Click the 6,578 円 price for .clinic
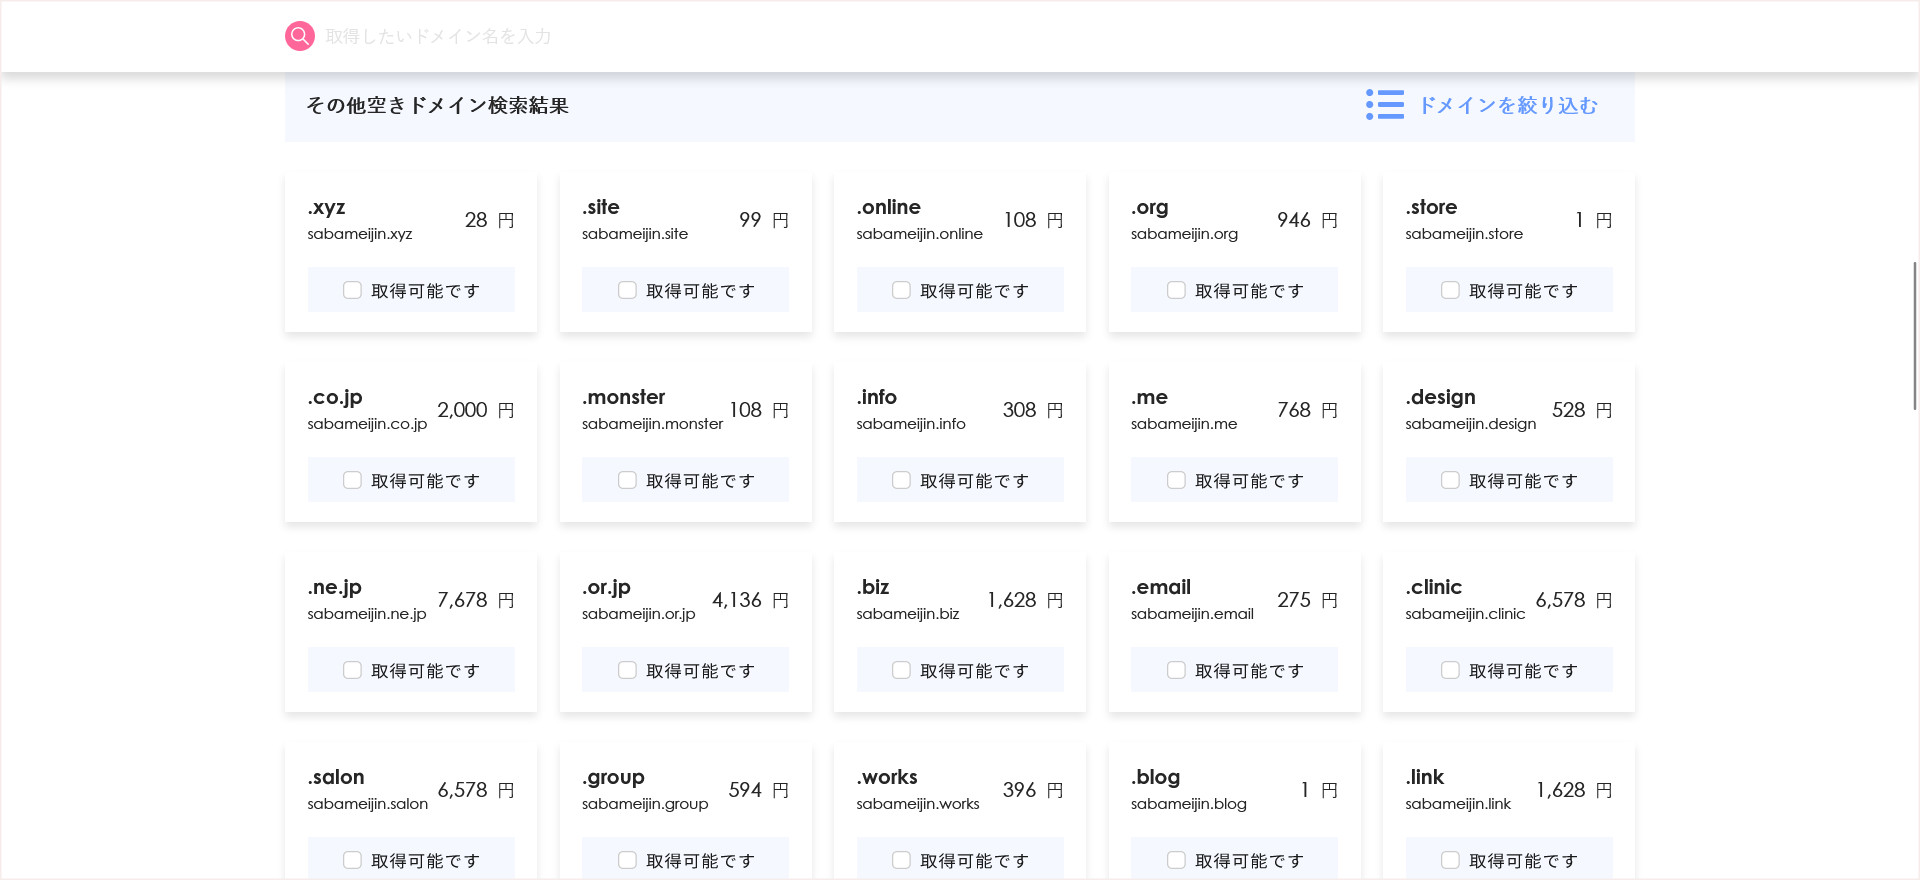Viewport: 1920px width, 880px height. coord(1574,600)
